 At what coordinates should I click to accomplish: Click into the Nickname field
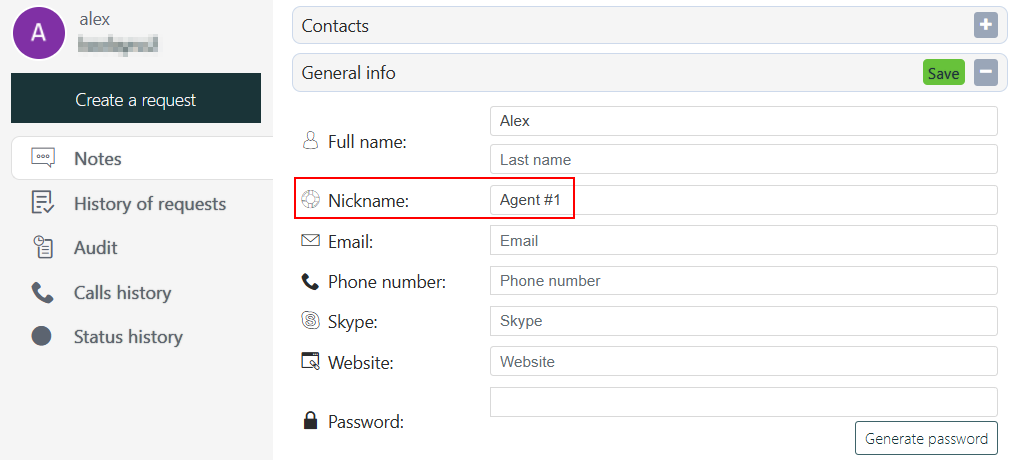[x=743, y=200]
